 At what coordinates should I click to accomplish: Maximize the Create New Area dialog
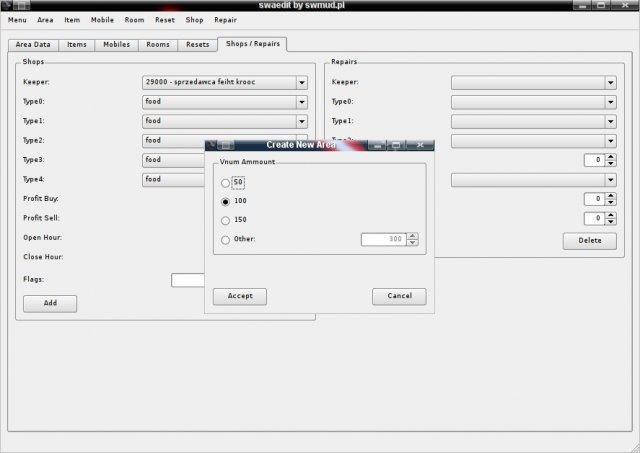coord(396,145)
